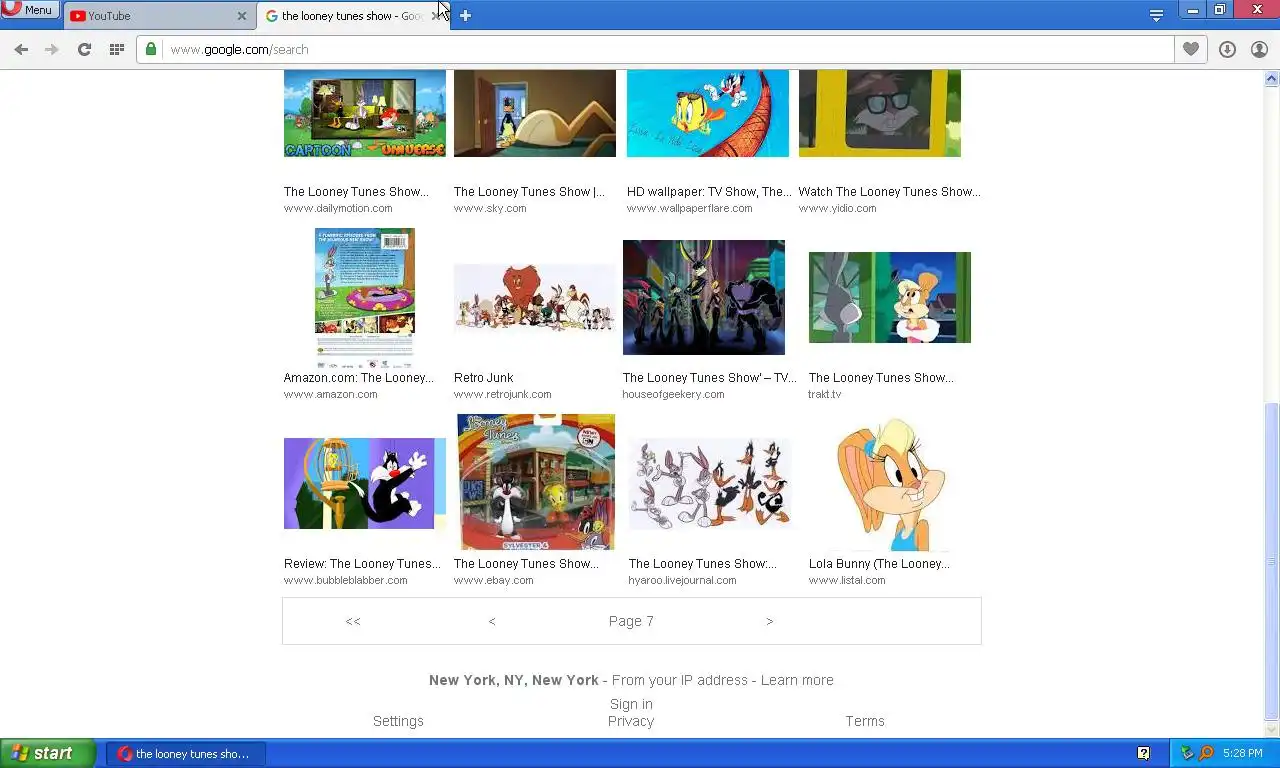Open the Lola Bunny listal thumbnail

pos(890,483)
